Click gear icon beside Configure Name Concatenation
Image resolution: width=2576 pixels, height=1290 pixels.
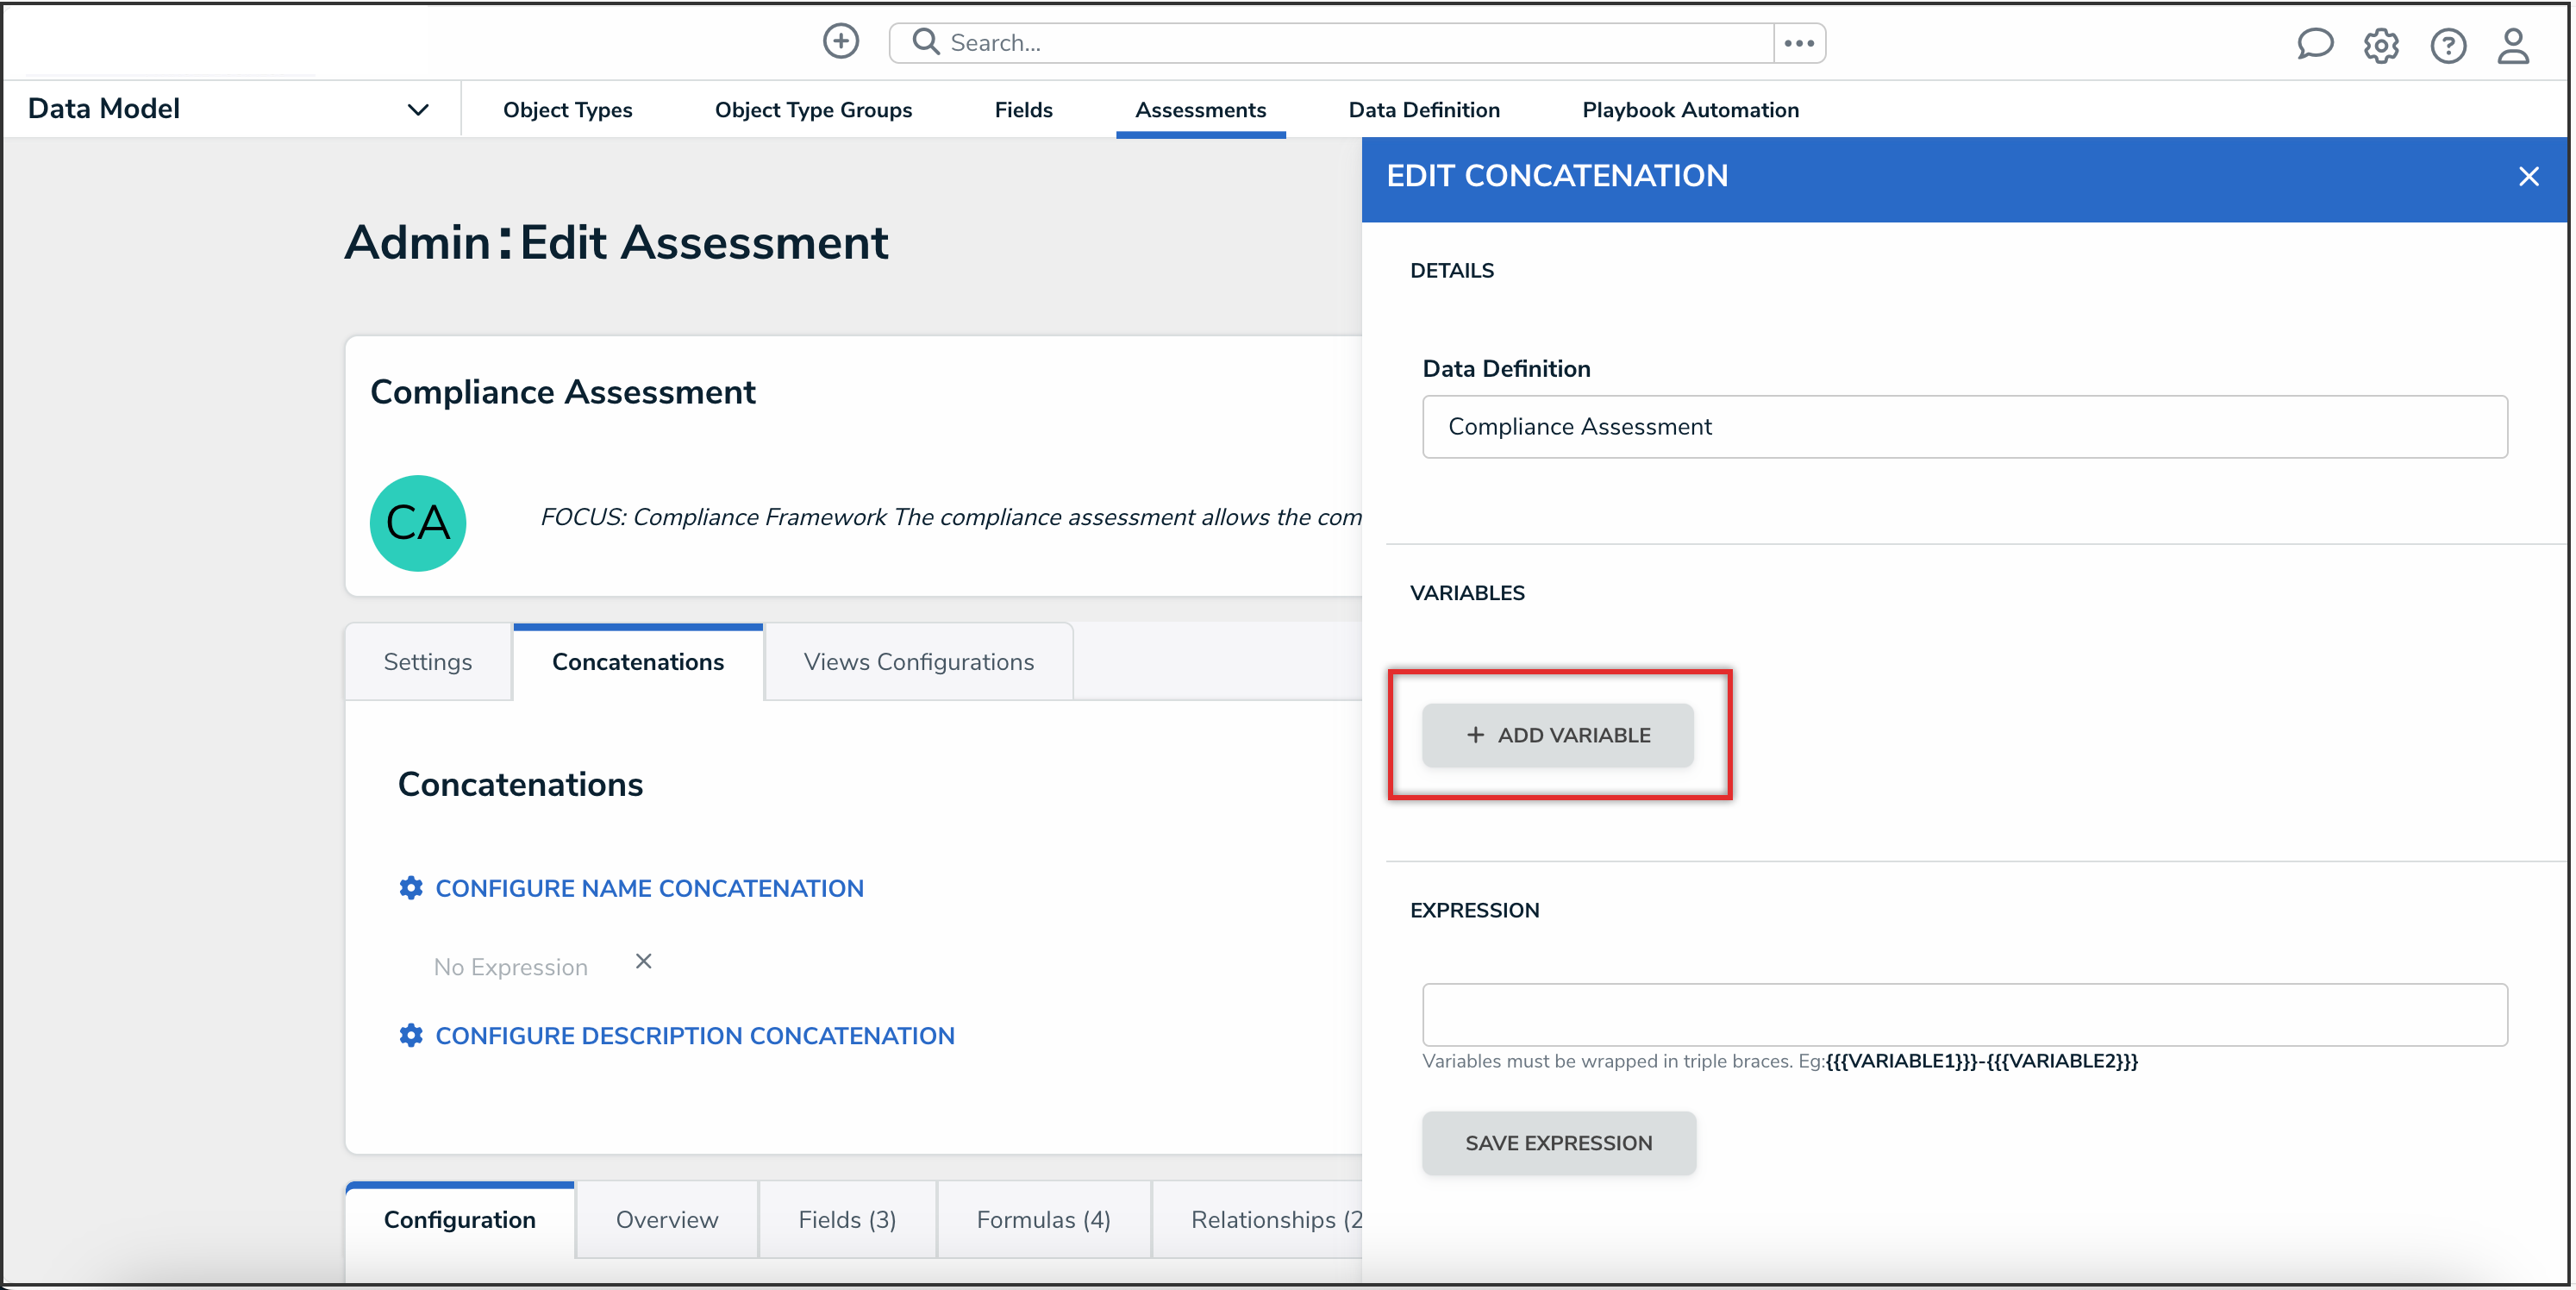[x=411, y=888]
